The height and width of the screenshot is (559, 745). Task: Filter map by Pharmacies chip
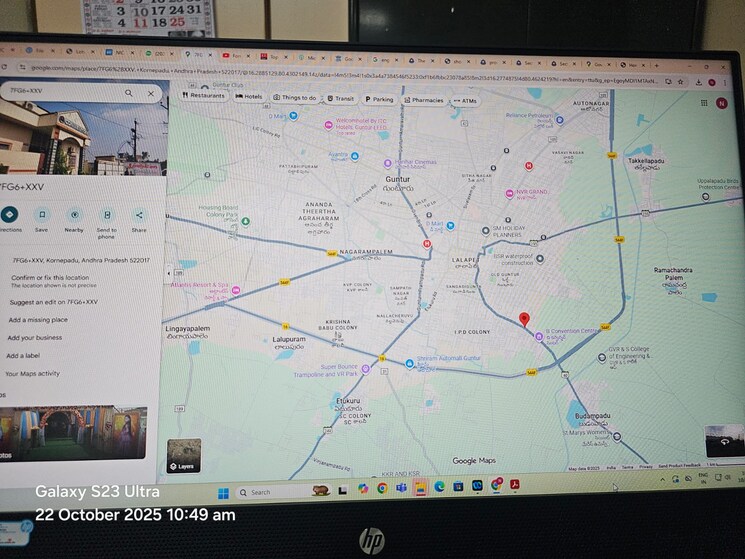[423, 100]
